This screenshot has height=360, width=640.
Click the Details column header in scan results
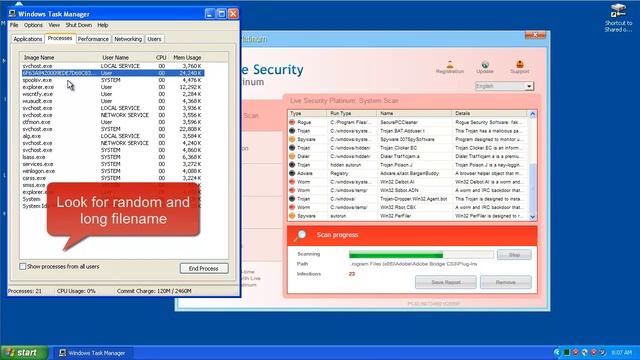click(490, 113)
